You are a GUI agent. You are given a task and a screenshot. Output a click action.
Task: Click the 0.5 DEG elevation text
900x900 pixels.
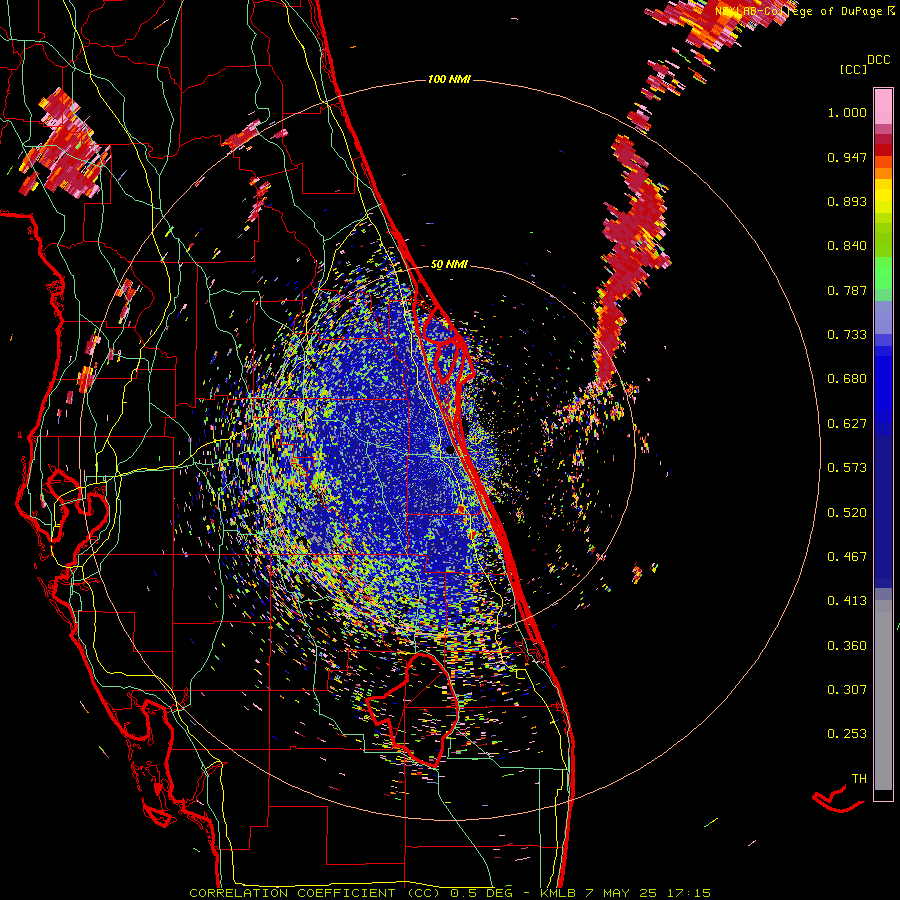click(x=482, y=893)
